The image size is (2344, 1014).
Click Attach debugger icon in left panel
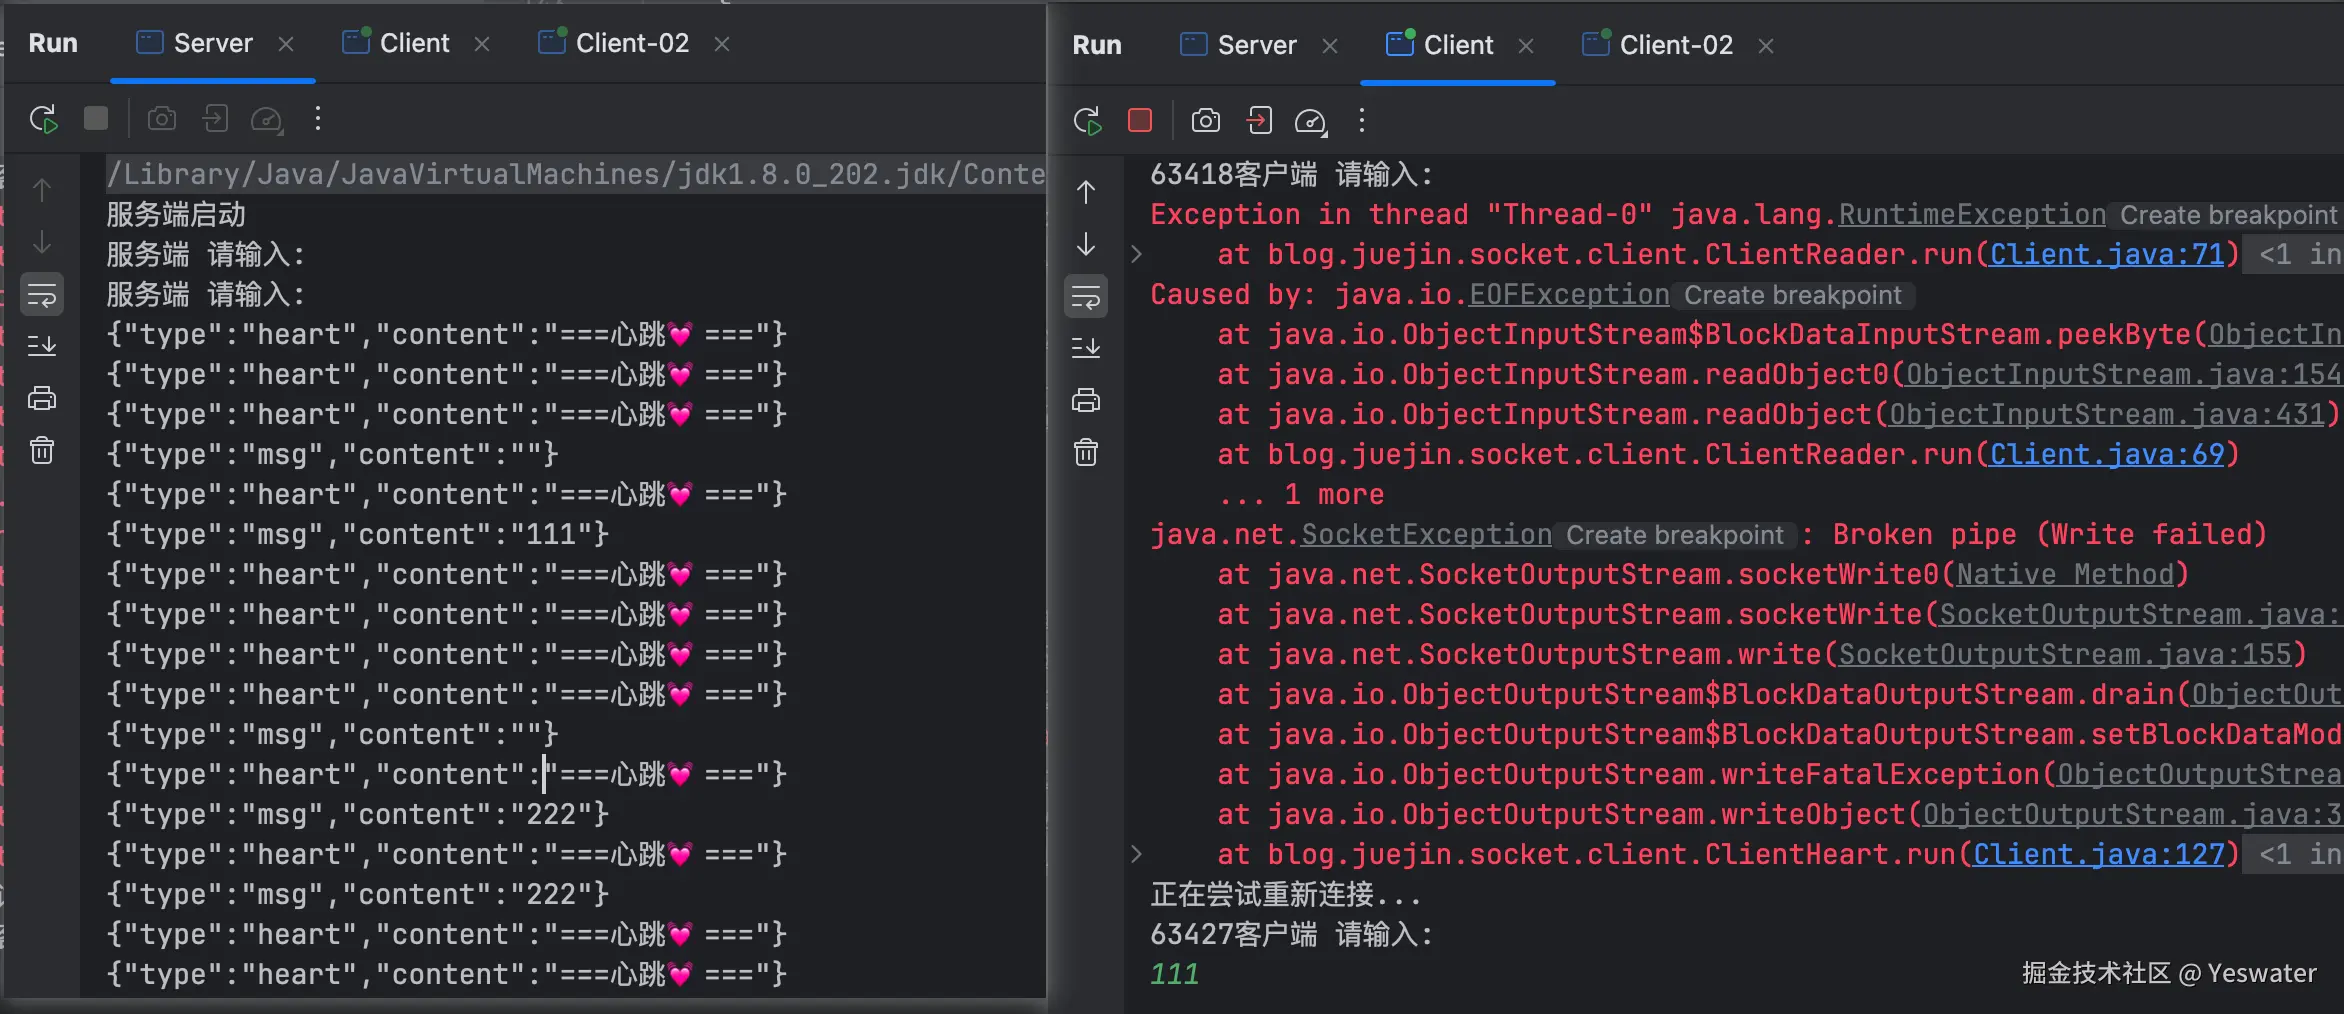(x=215, y=119)
